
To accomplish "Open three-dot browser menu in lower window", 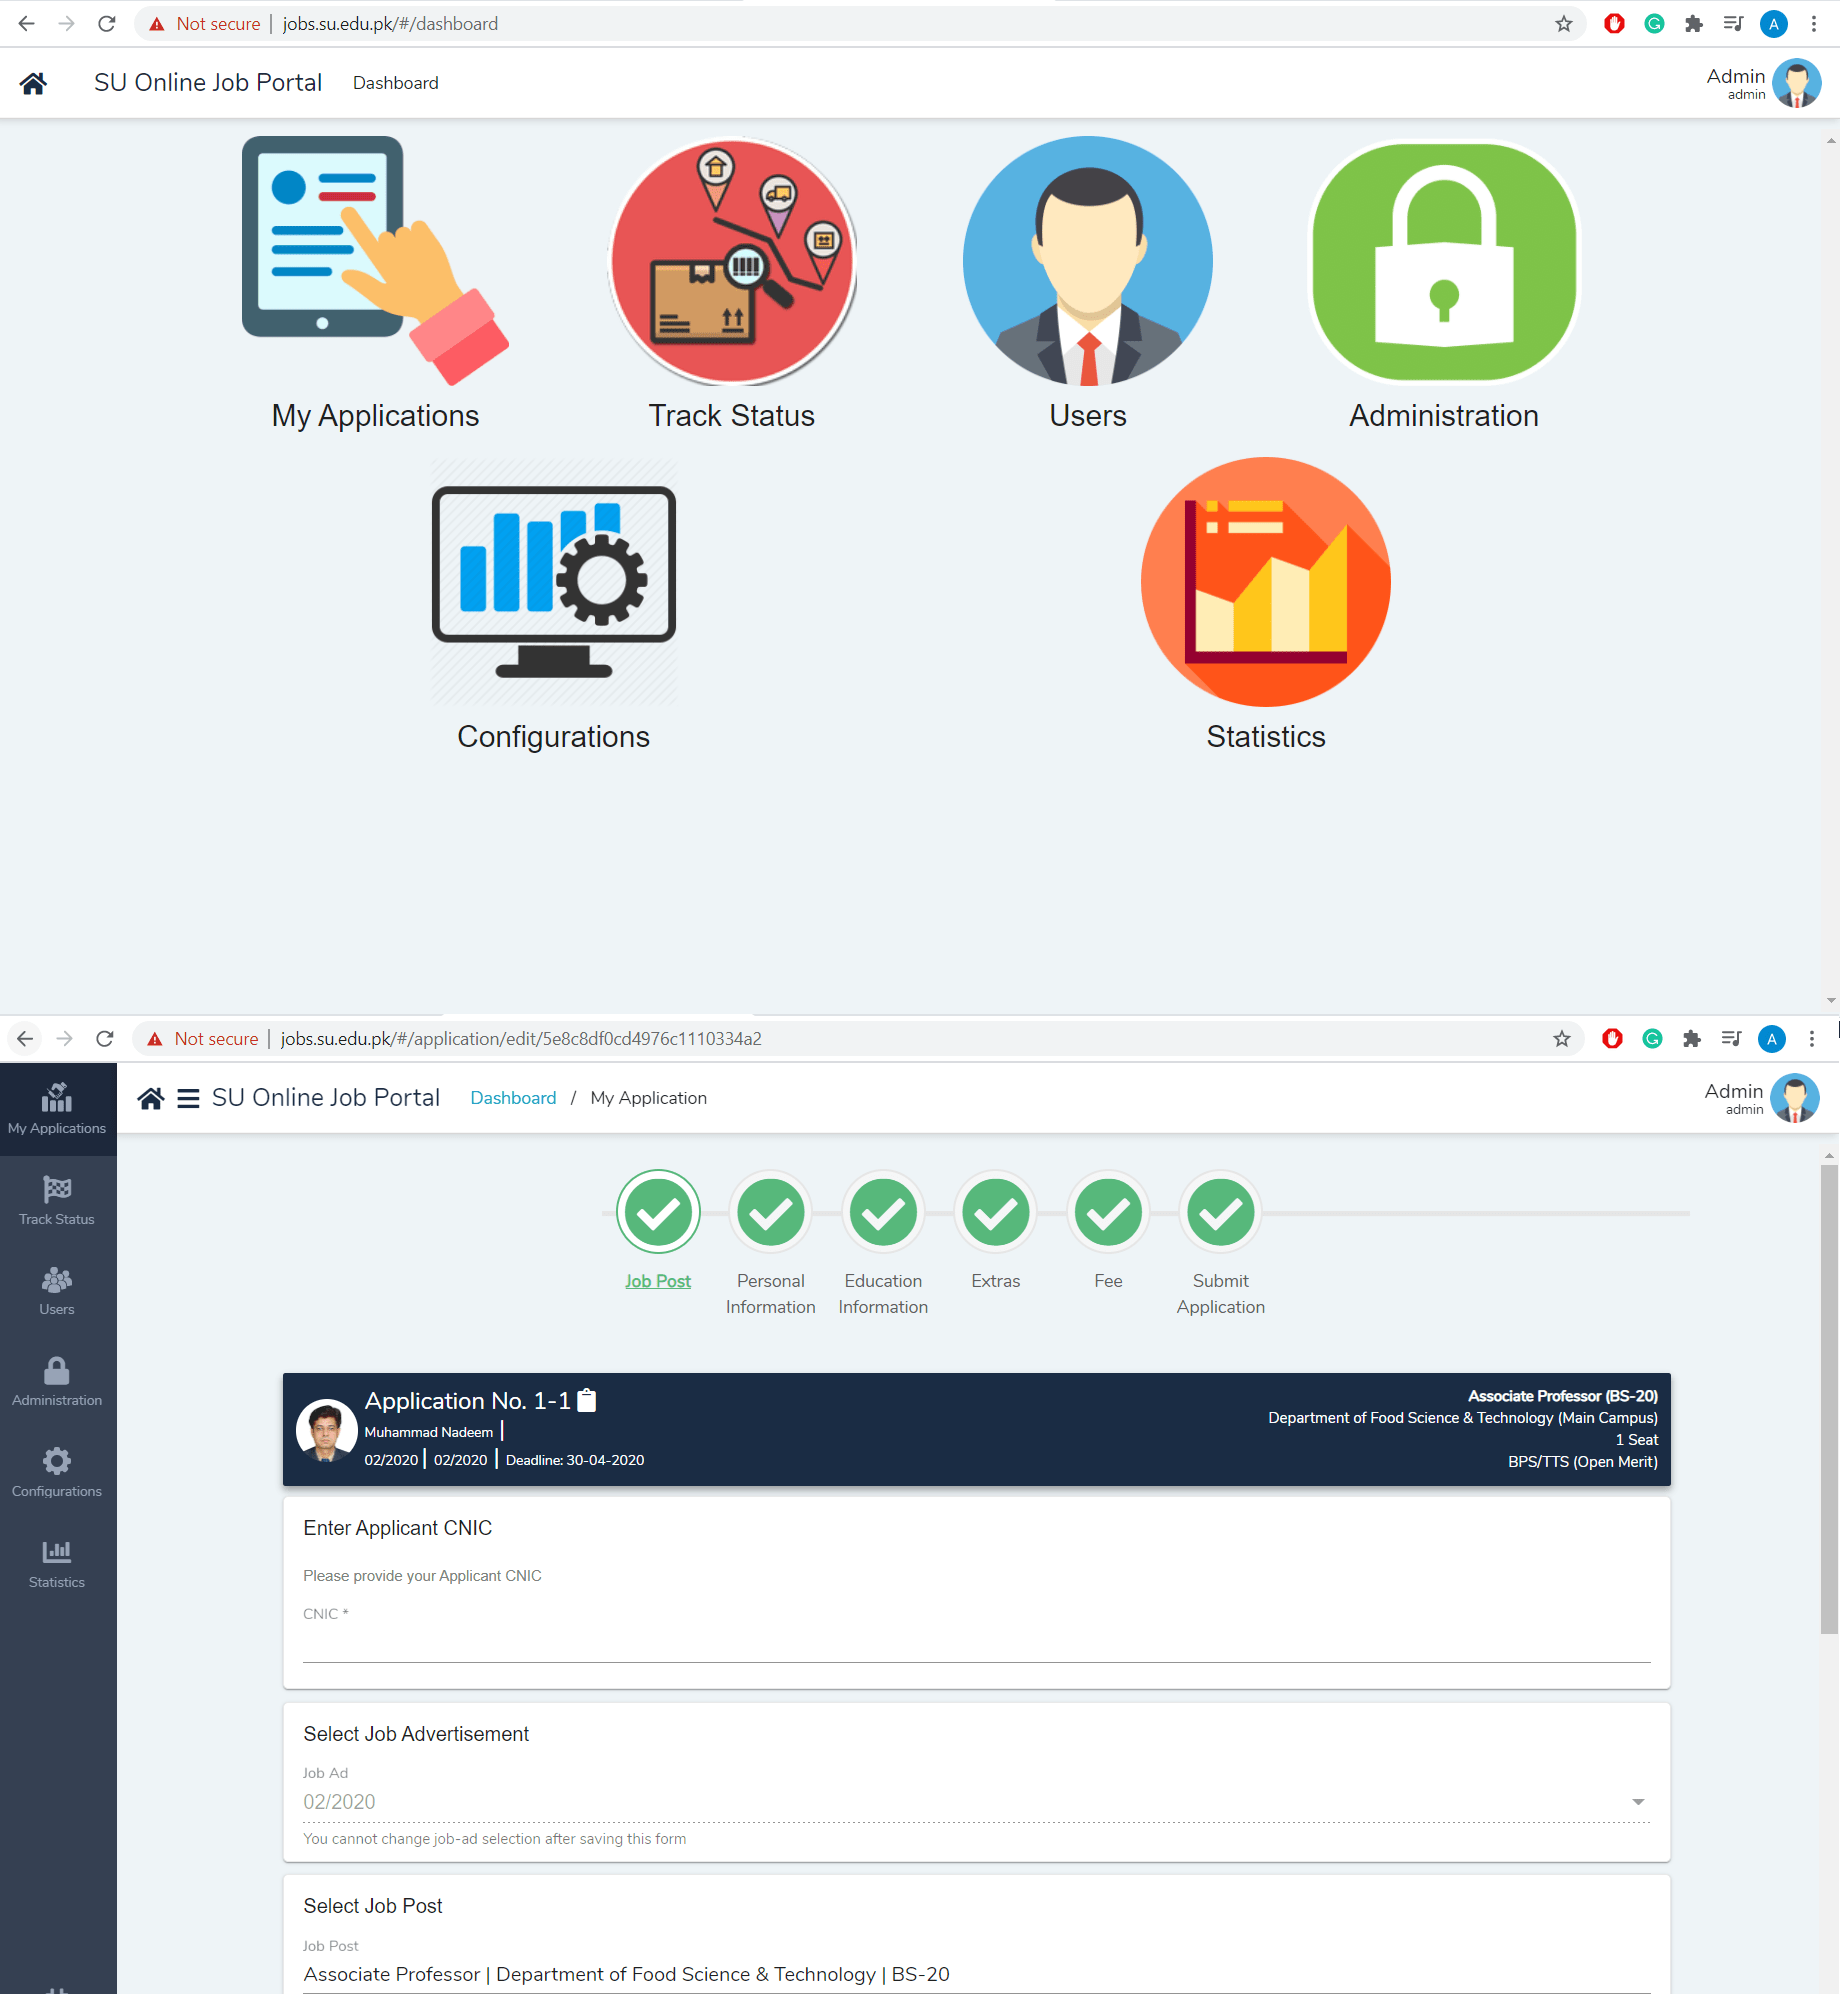I will pyautogui.click(x=1812, y=1038).
